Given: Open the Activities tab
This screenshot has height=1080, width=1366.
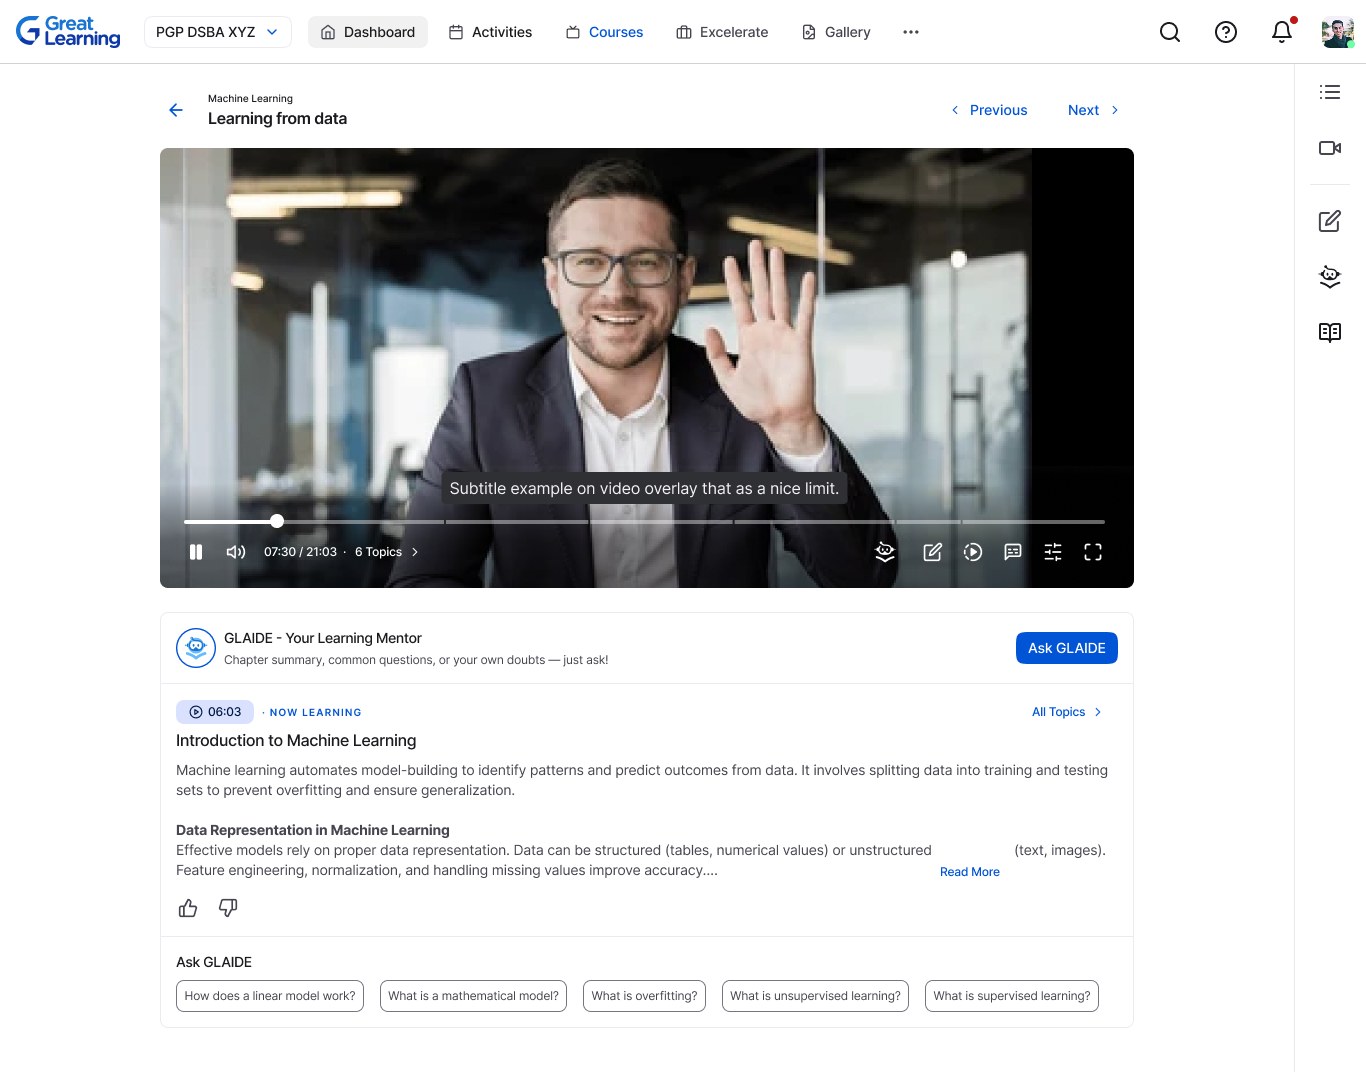Looking at the screenshot, I should 490,32.
